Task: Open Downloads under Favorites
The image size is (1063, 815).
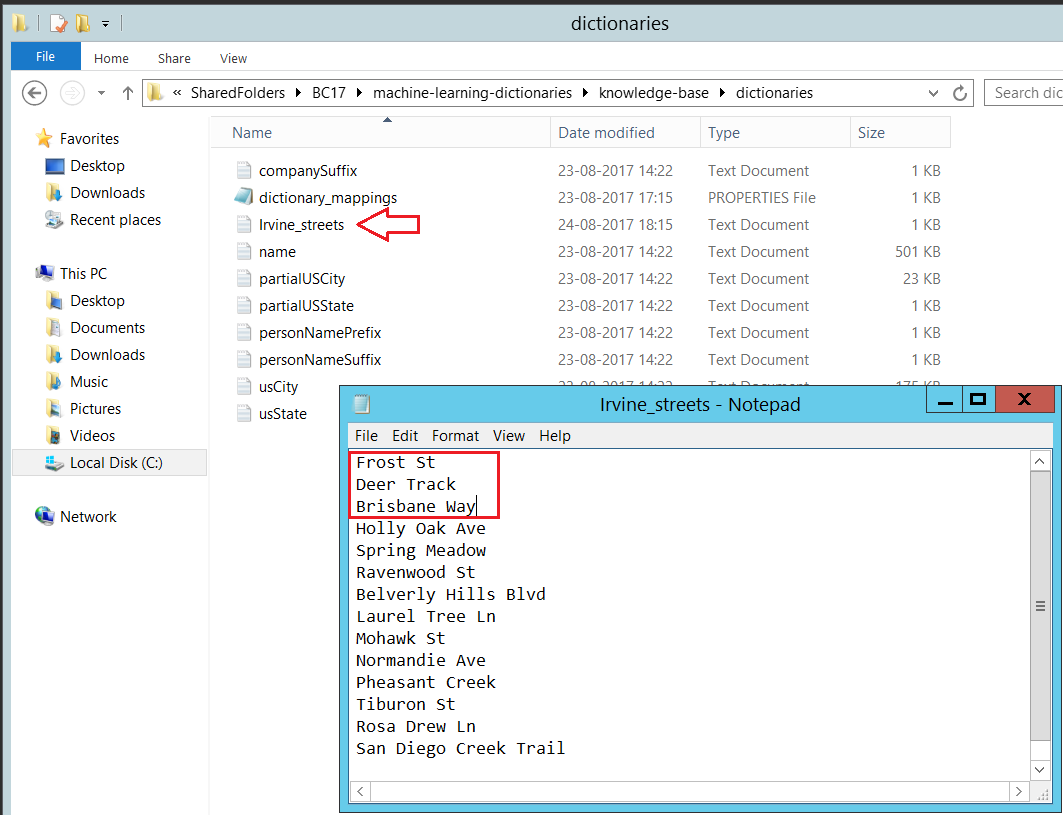Action: (x=107, y=193)
